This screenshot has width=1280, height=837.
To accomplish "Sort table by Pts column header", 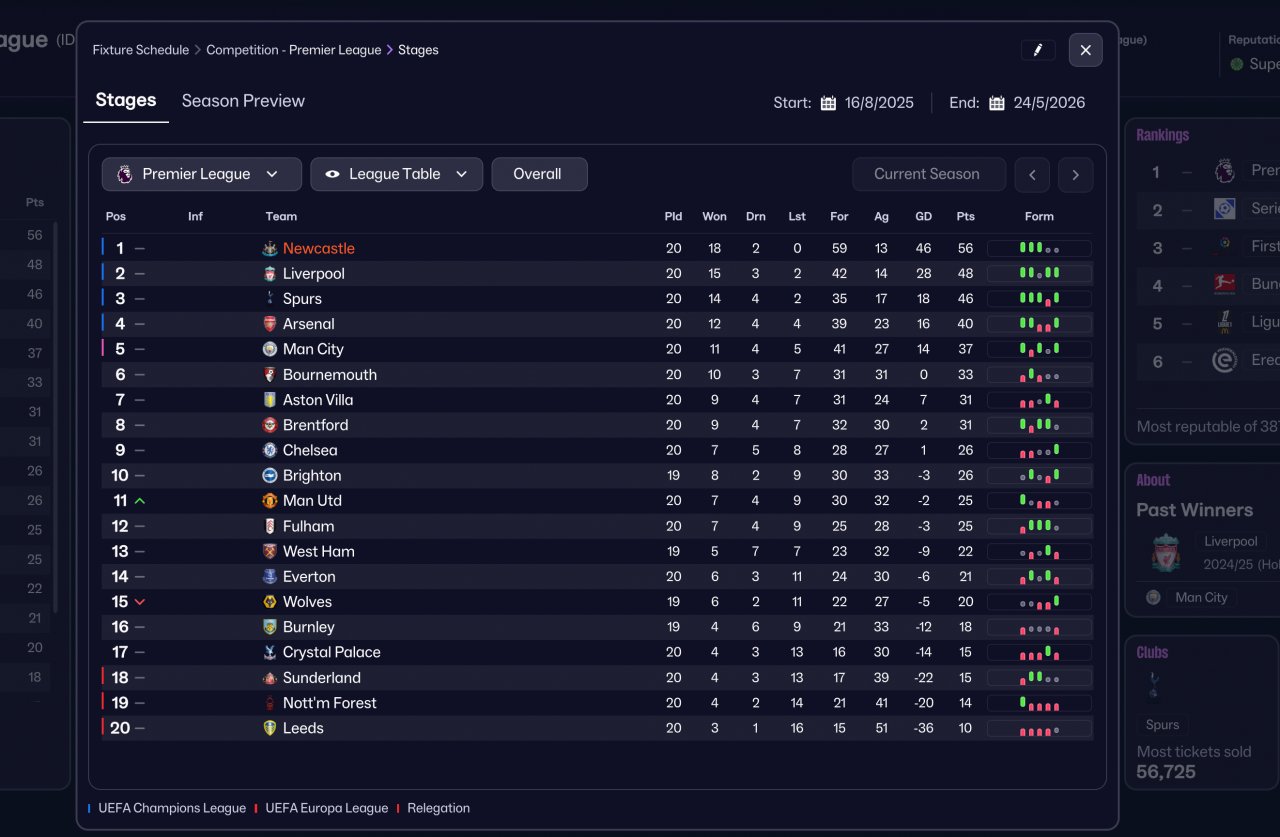I will 965,216.
